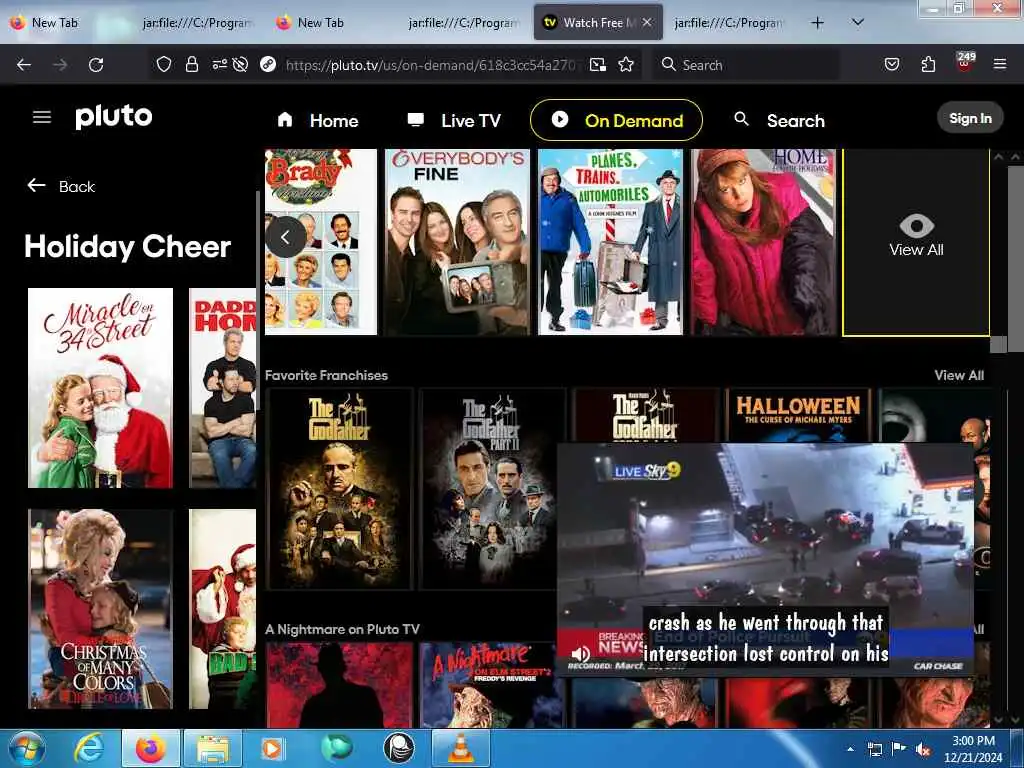Open Everybody's Fine movie poster
Screen dimensions: 1024x768
[457, 242]
